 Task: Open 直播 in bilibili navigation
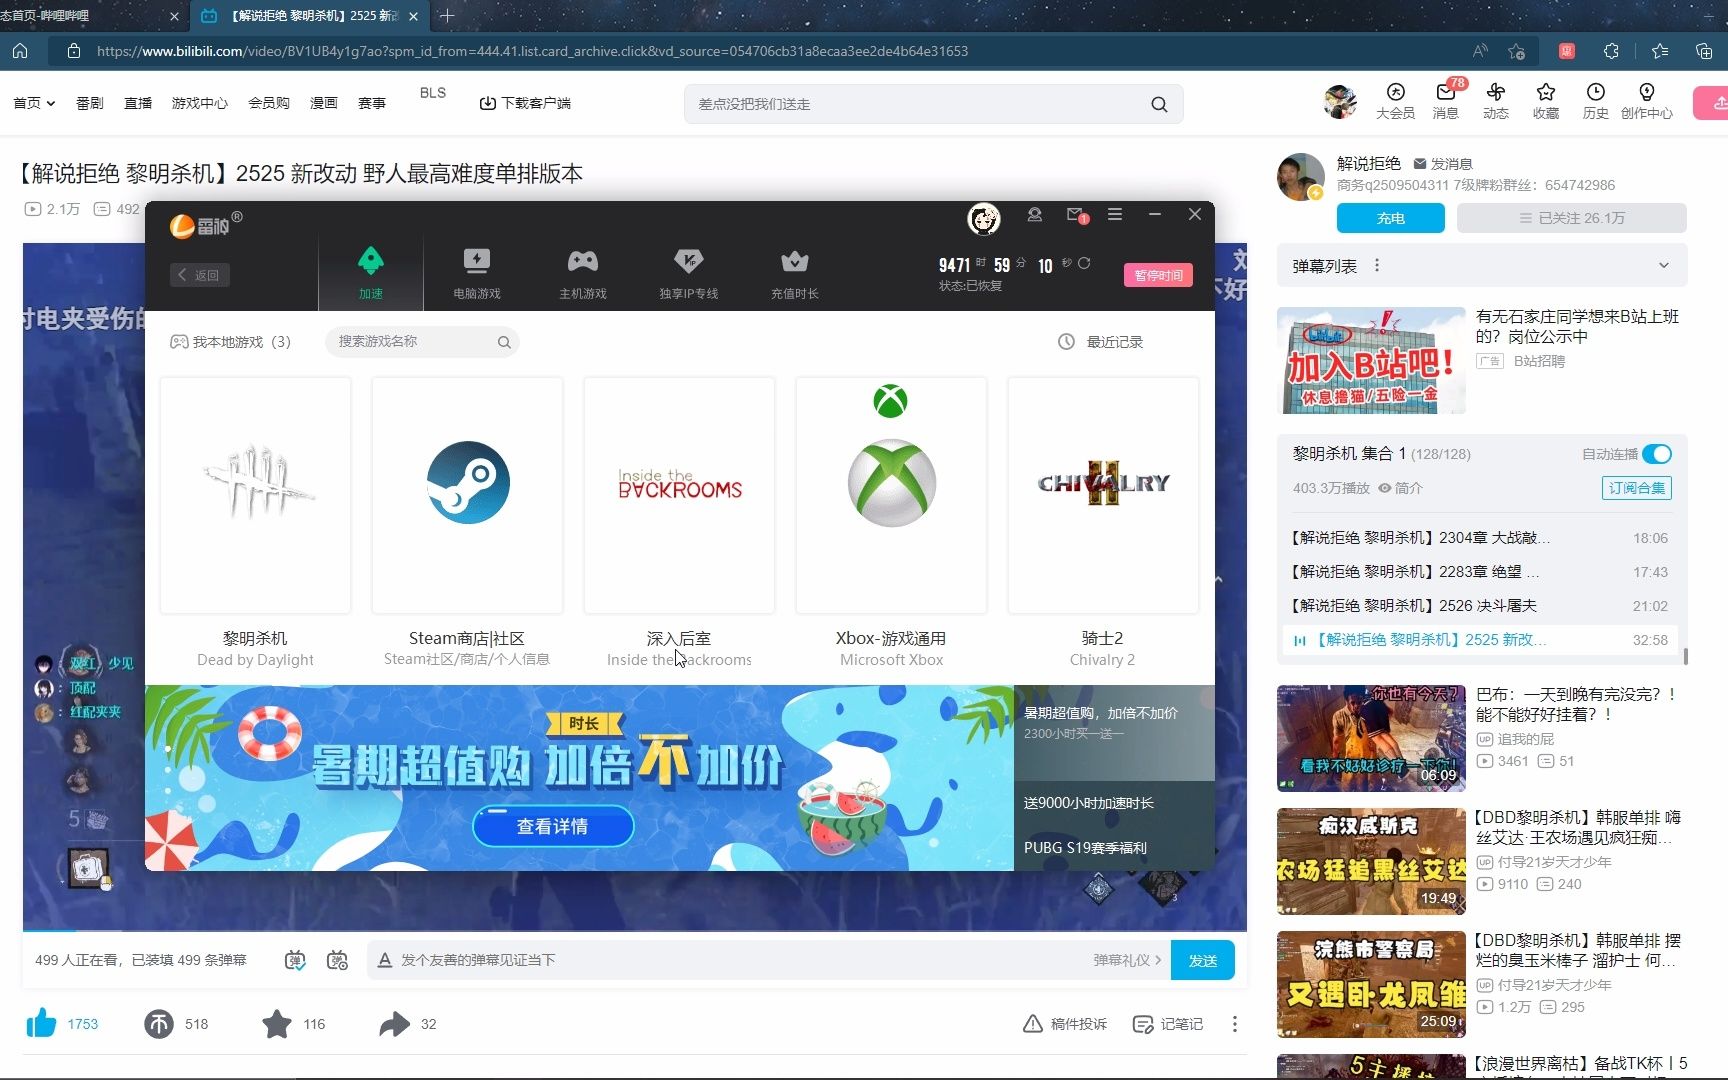click(x=138, y=103)
